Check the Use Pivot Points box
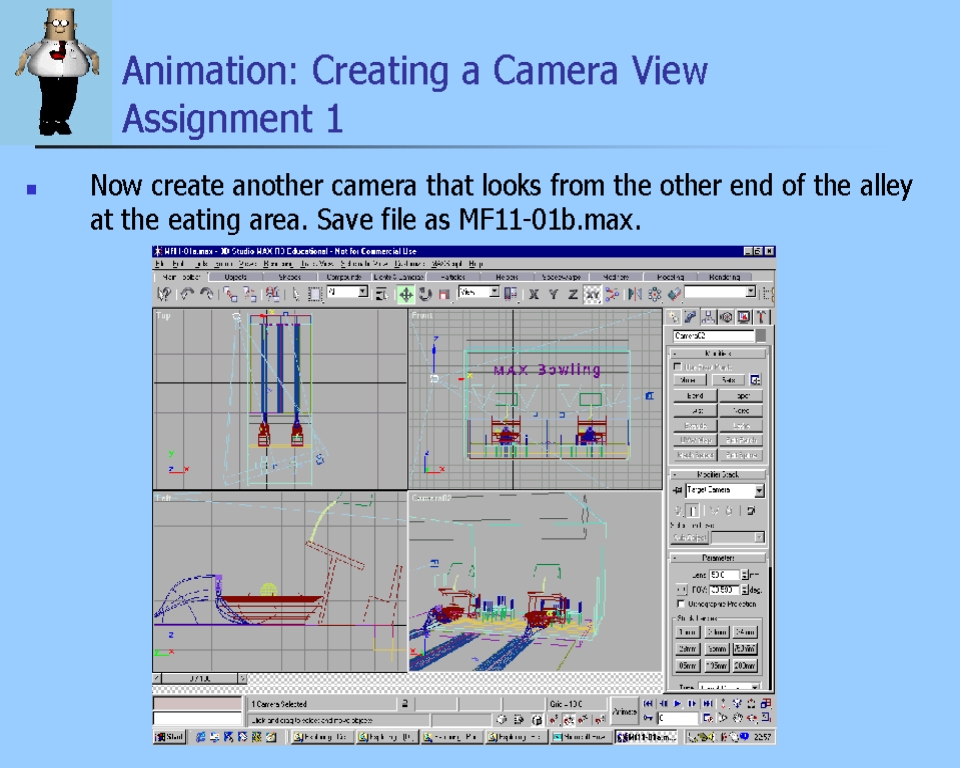 coord(678,367)
